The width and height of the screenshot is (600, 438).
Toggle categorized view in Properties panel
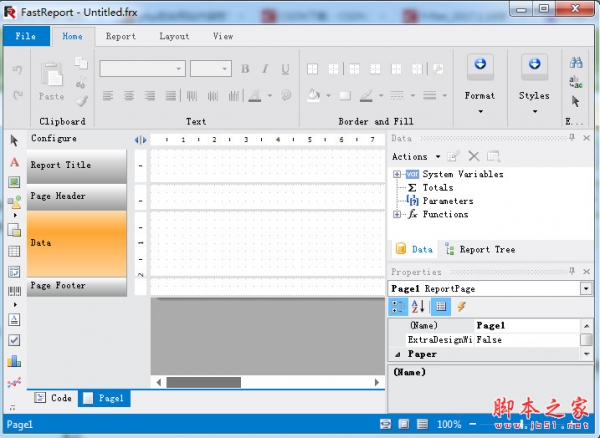397,307
